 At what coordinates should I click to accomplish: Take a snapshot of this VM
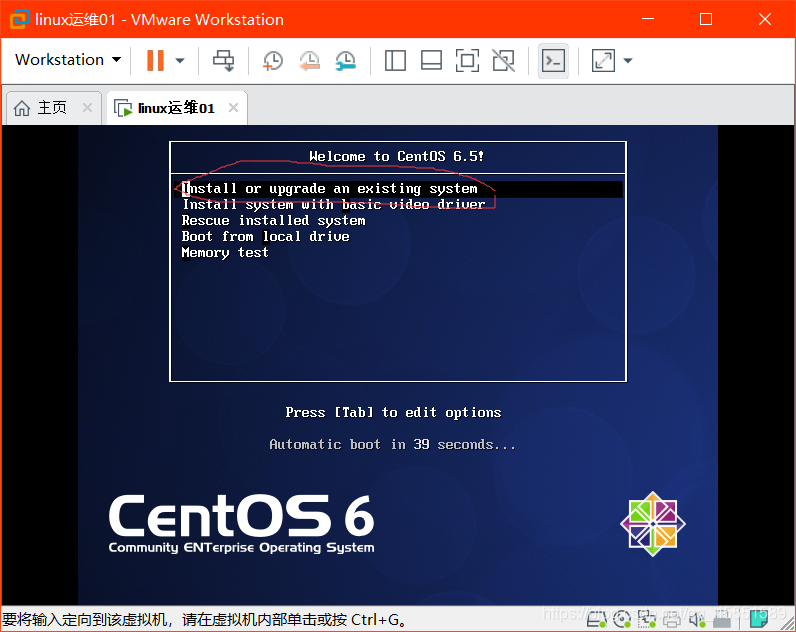click(x=273, y=60)
